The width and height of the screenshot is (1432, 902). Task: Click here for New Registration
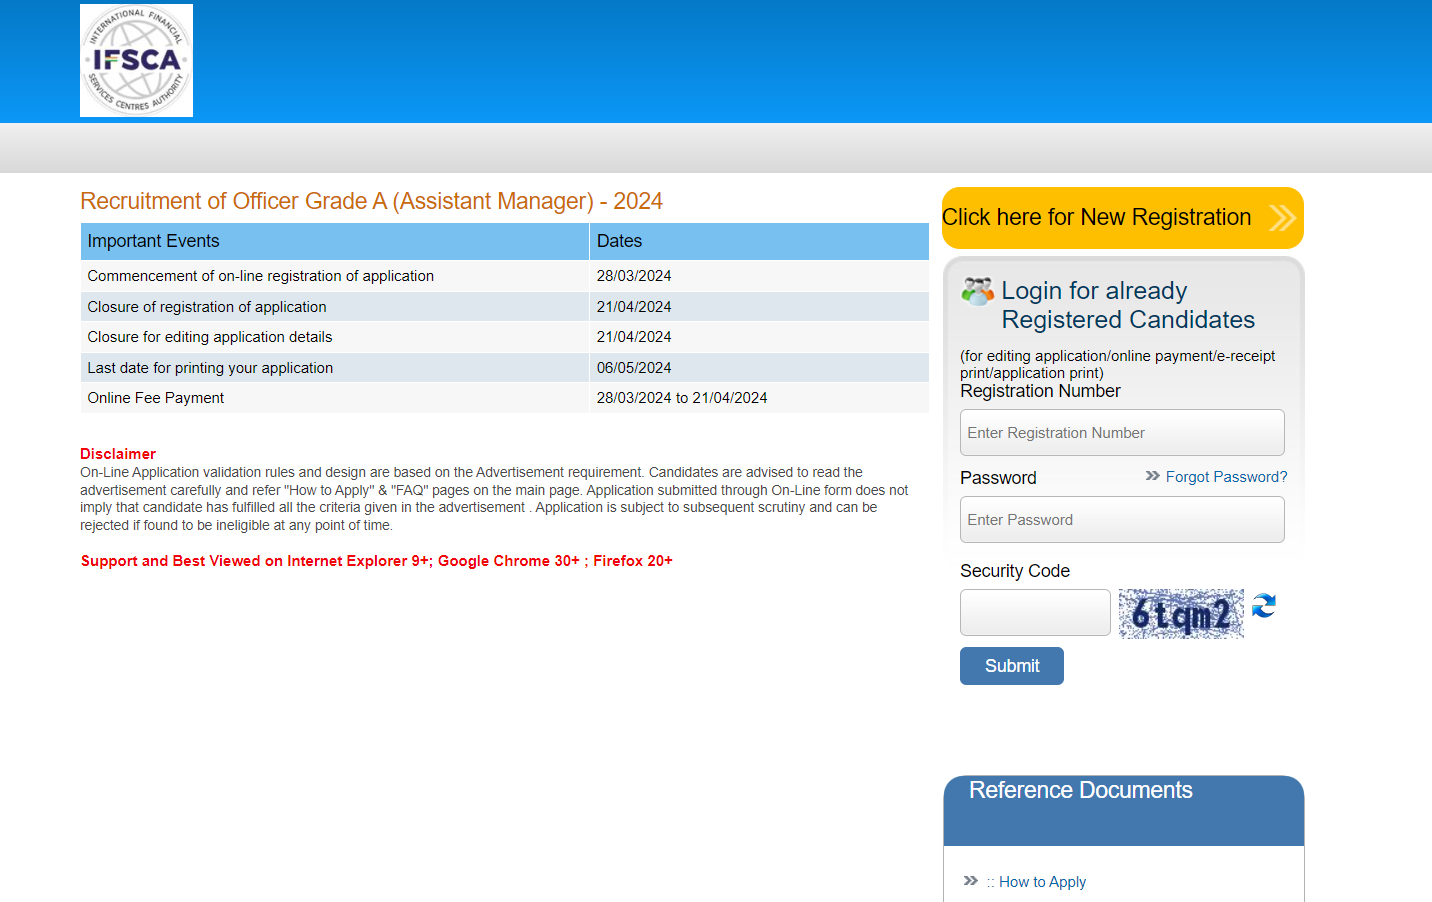[1097, 217]
